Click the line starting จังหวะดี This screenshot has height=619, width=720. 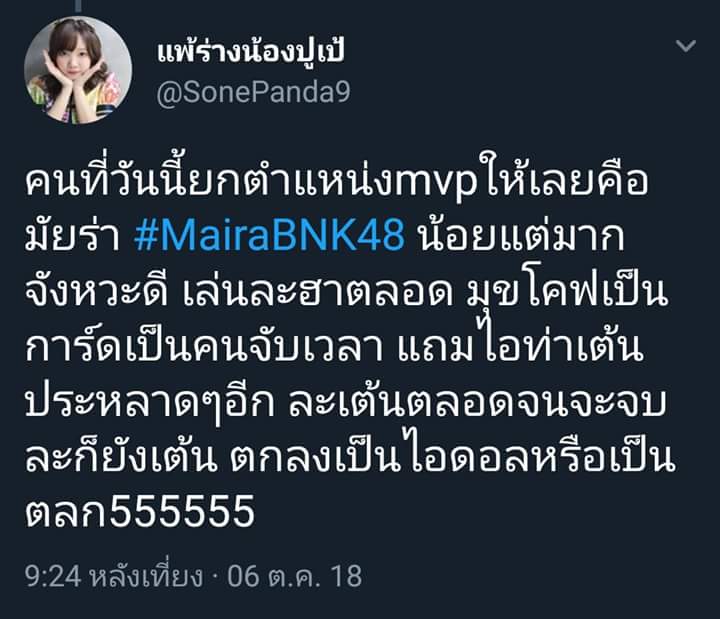pos(346,292)
